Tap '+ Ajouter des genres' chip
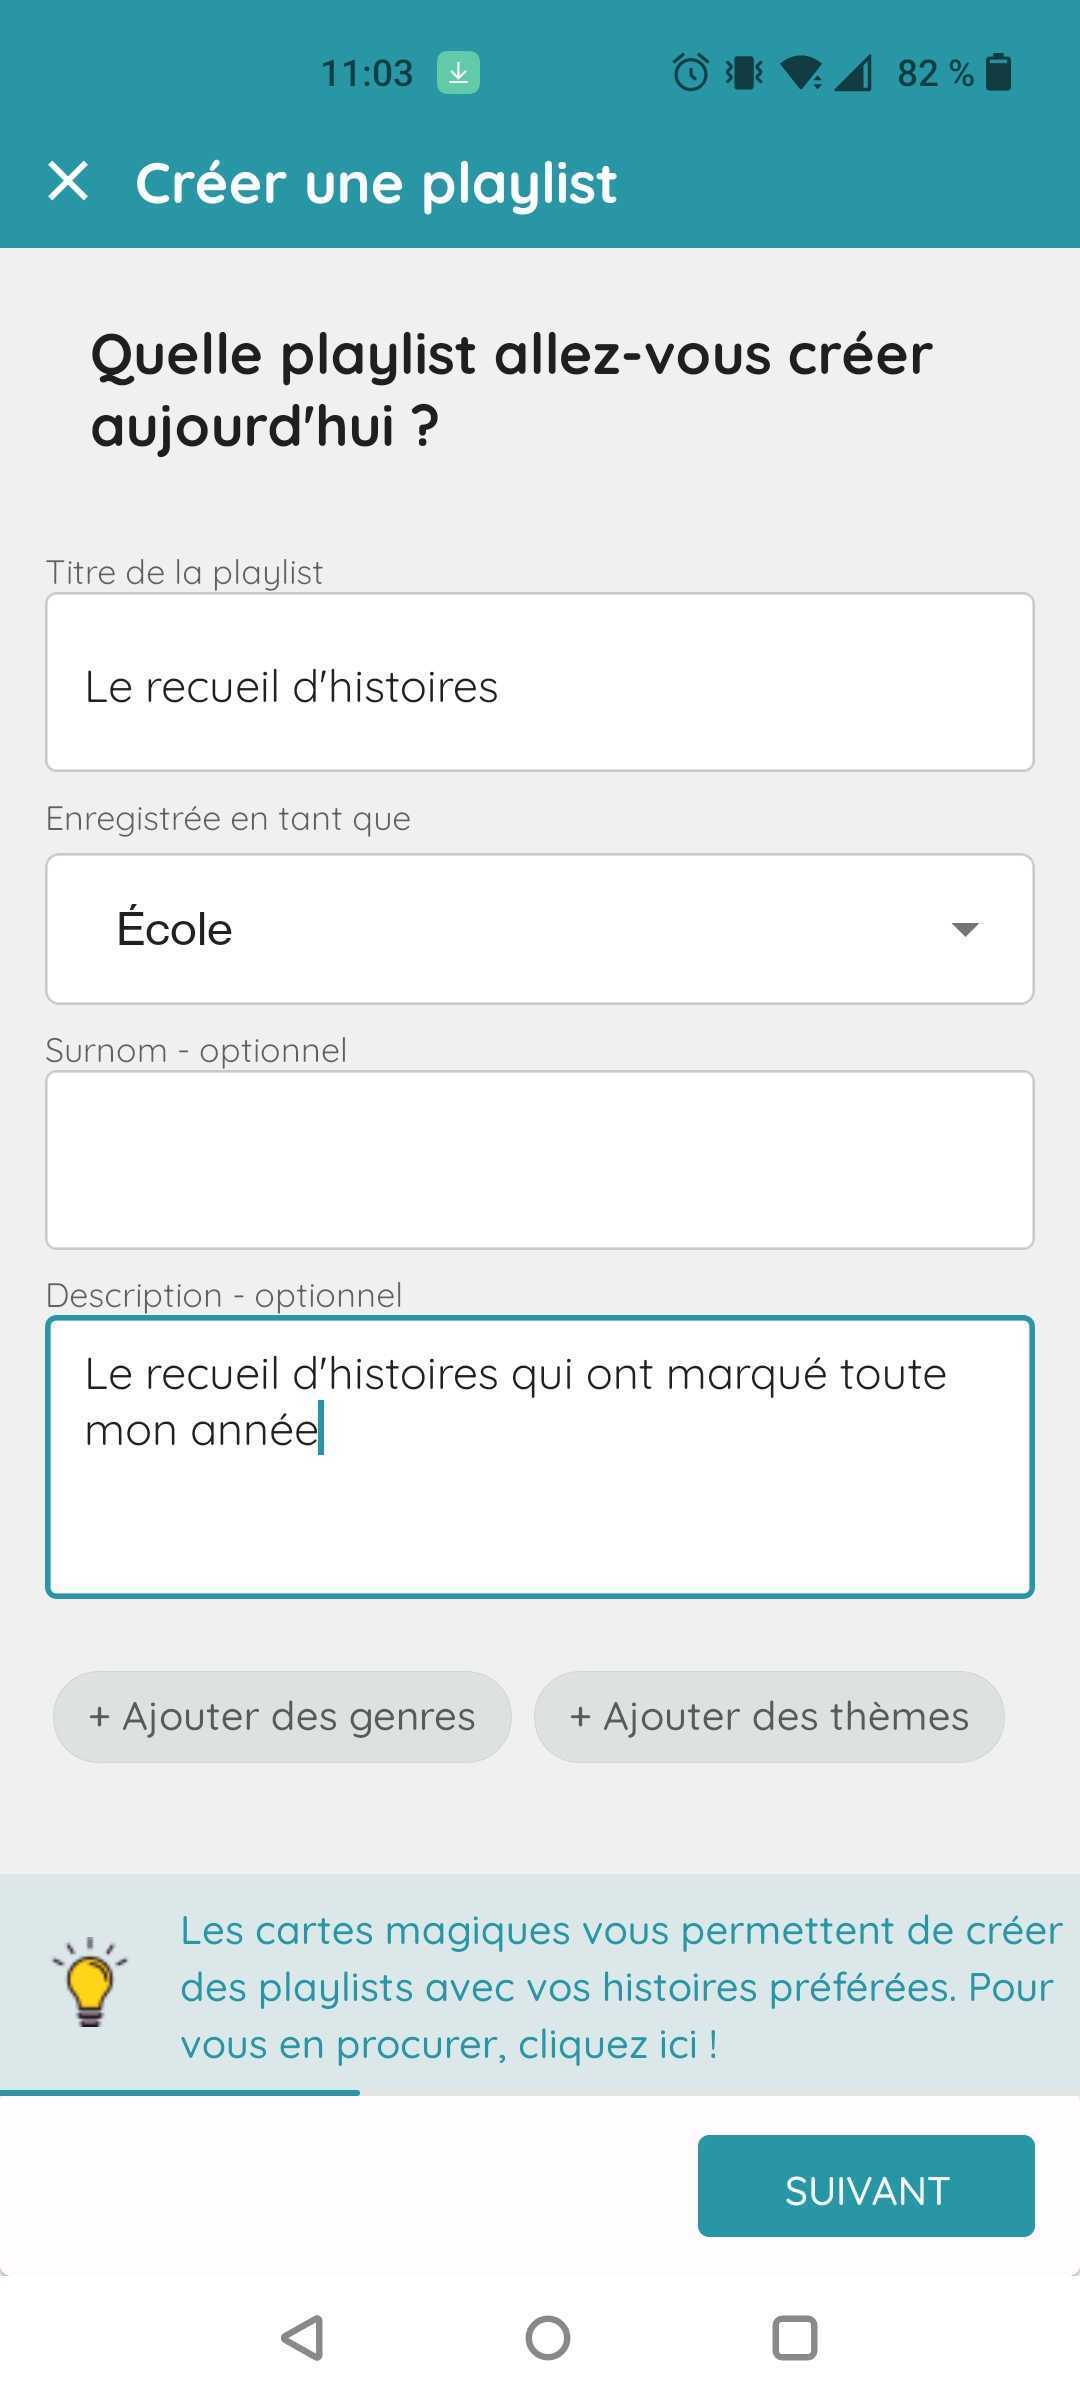 point(282,1717)
